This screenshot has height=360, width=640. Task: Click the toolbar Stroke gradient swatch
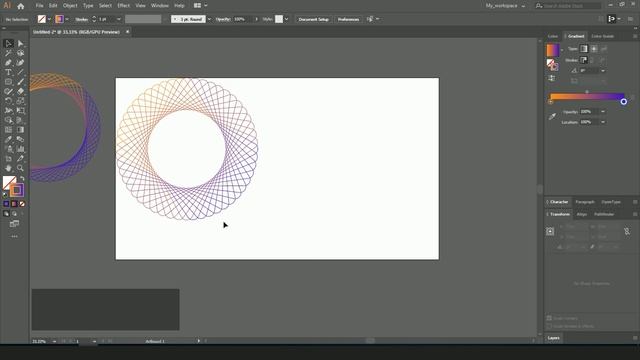tap(17, 190)
